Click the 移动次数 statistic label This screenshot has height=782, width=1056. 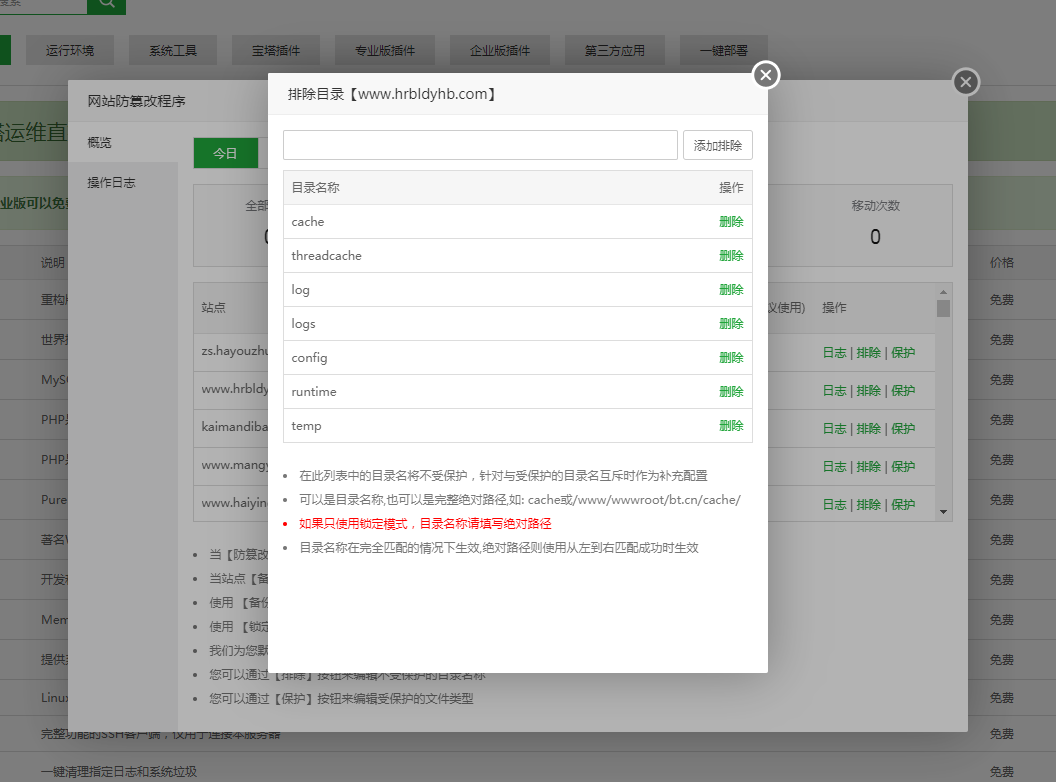(876, 205)
